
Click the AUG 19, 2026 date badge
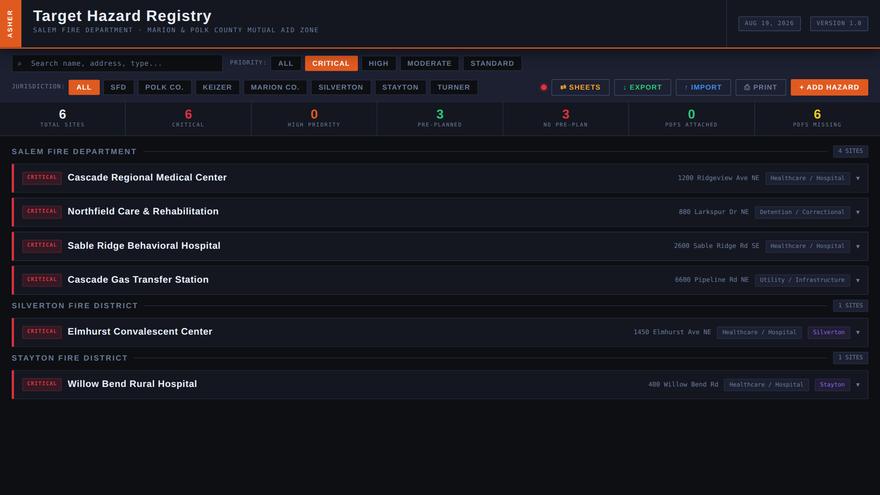point(769,24)
